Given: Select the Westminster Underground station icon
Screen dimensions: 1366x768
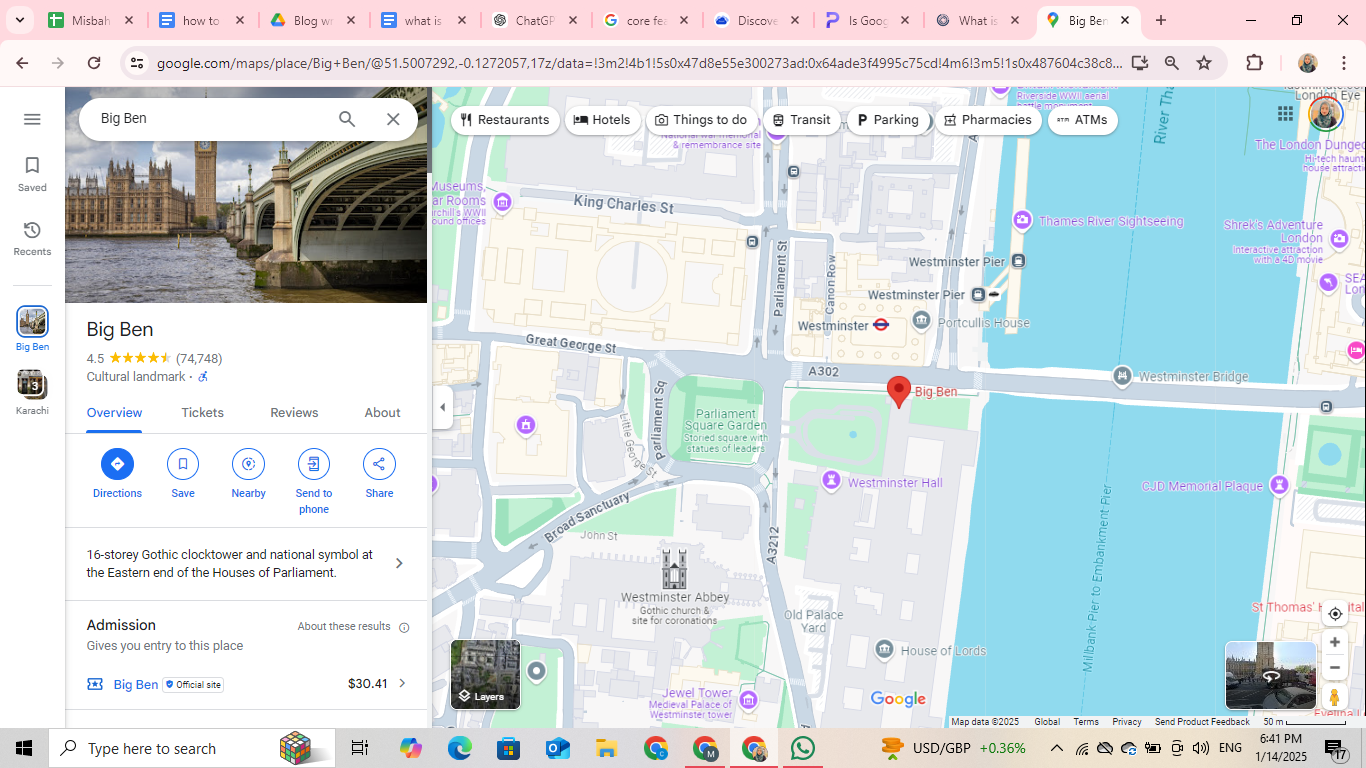Looking at the screenshot, I should tap(881, 325).
